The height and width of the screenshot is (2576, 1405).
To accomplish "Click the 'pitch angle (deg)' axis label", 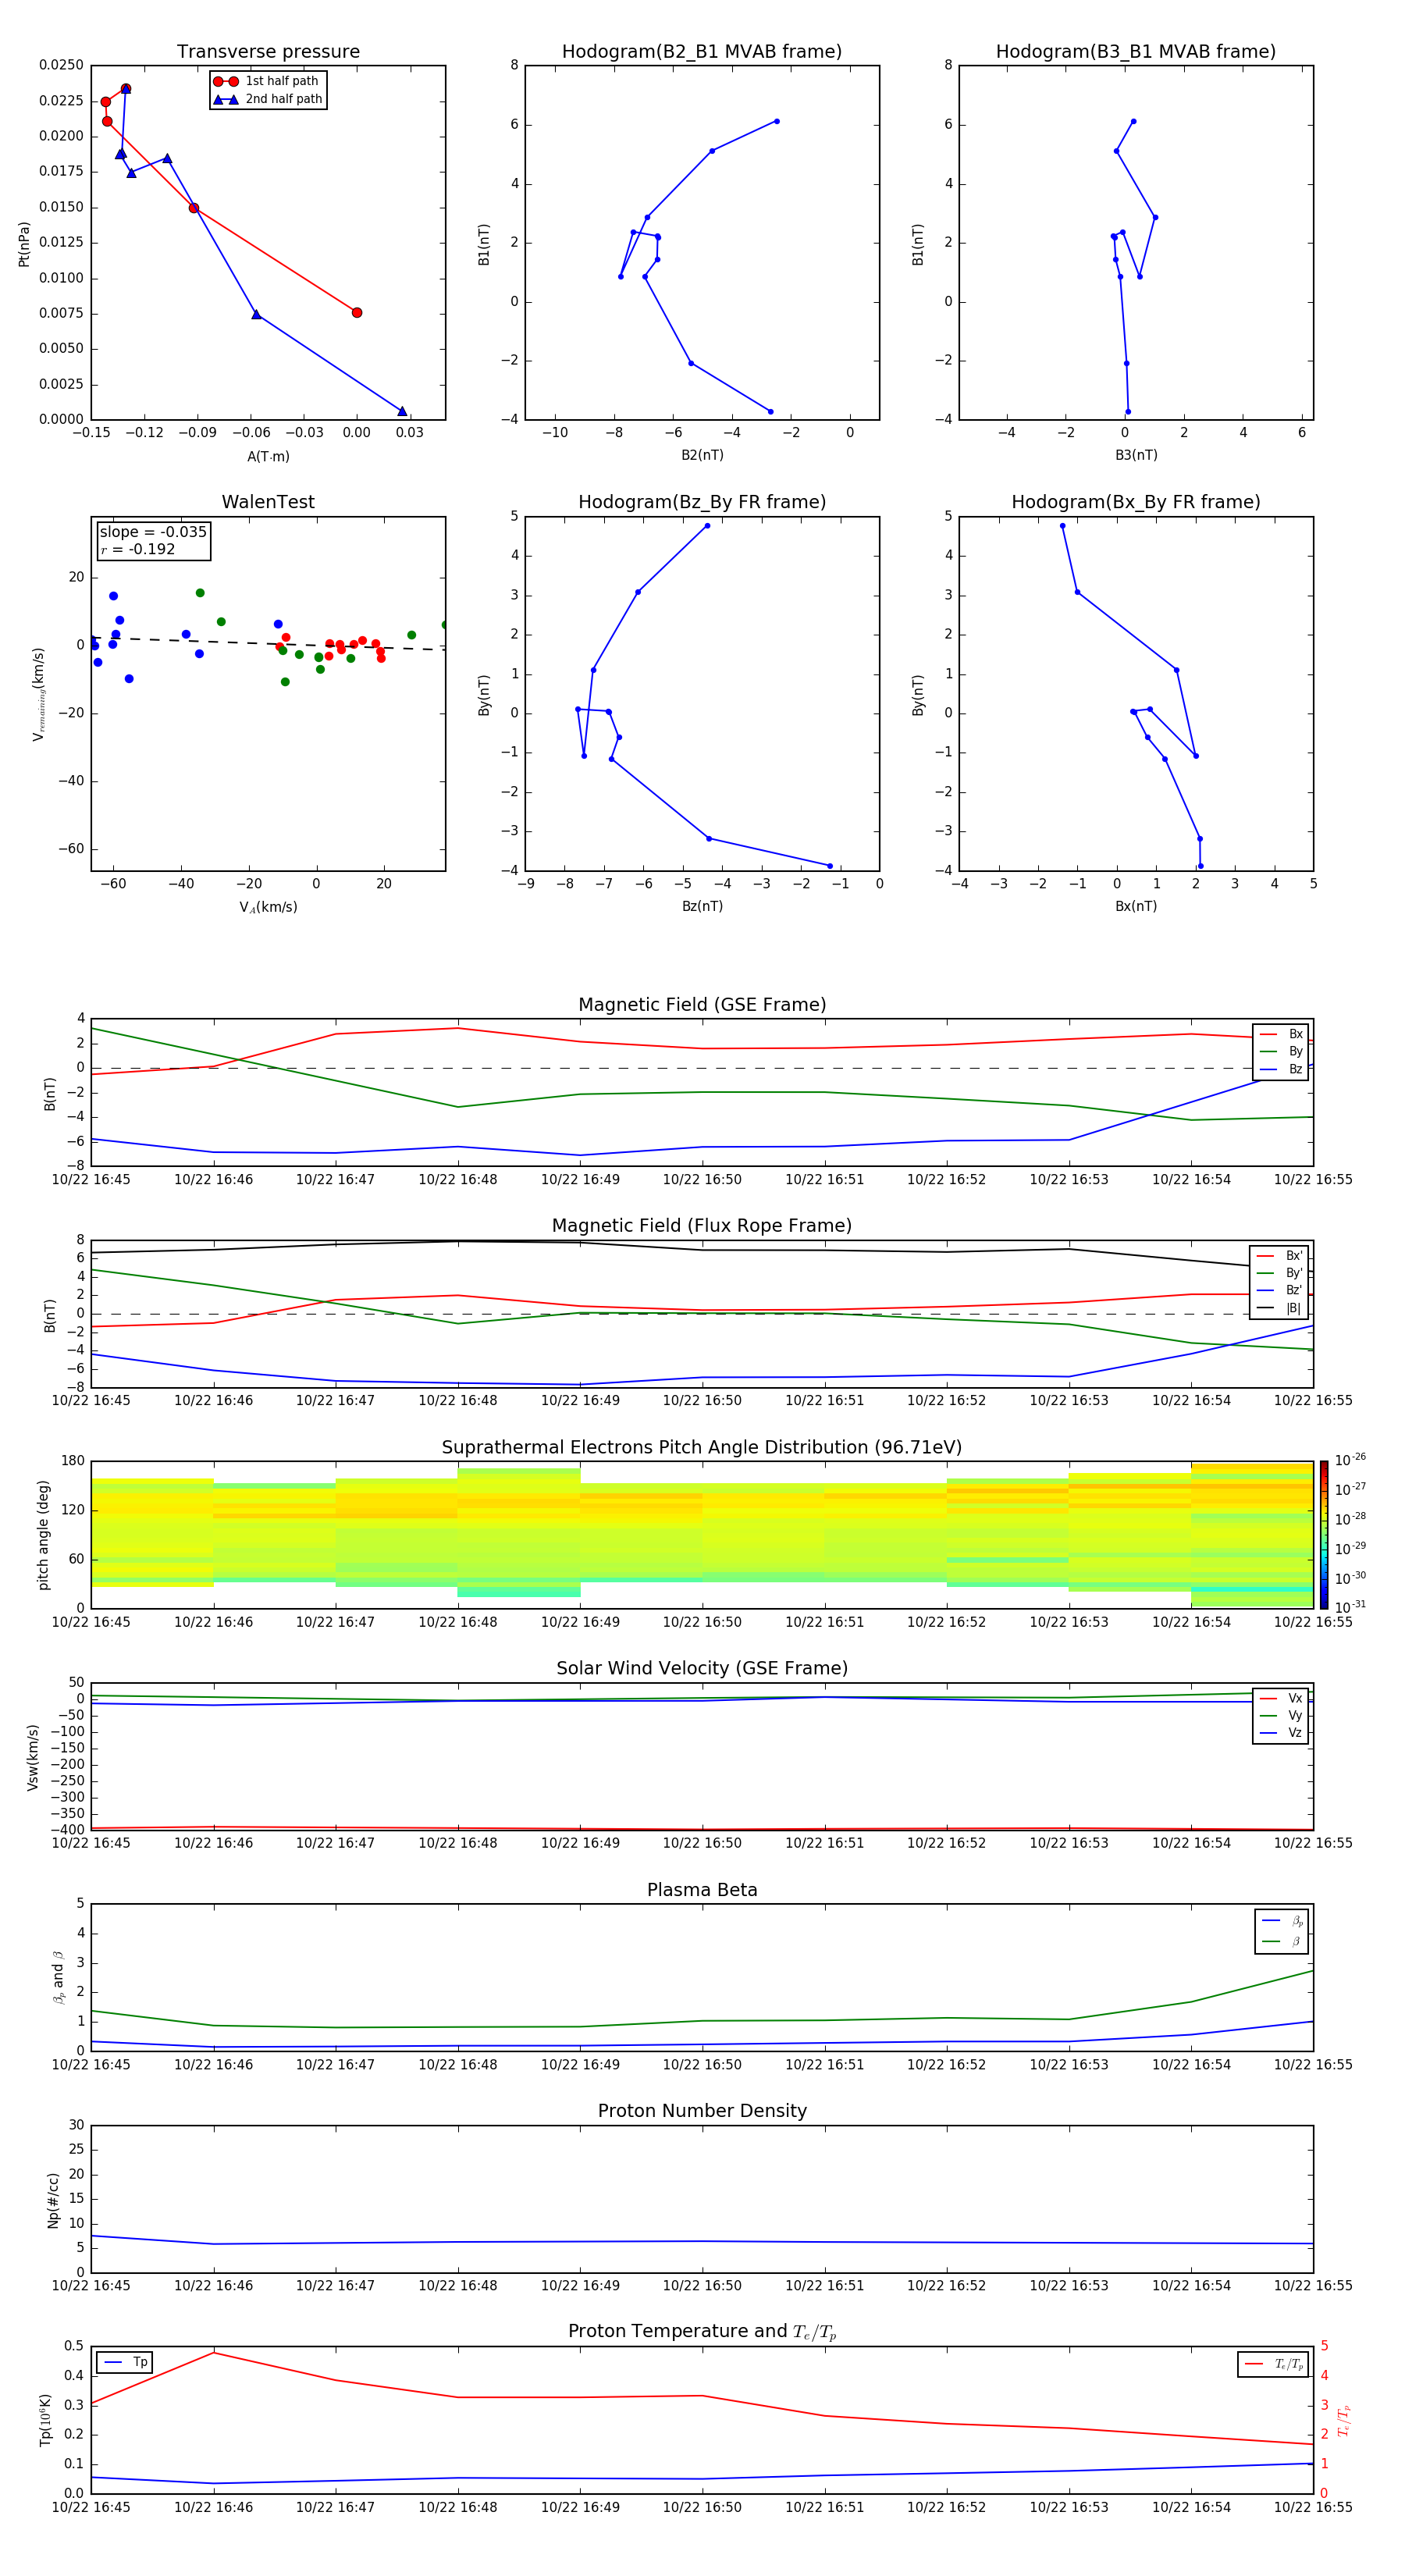I will click(43, 1535).
